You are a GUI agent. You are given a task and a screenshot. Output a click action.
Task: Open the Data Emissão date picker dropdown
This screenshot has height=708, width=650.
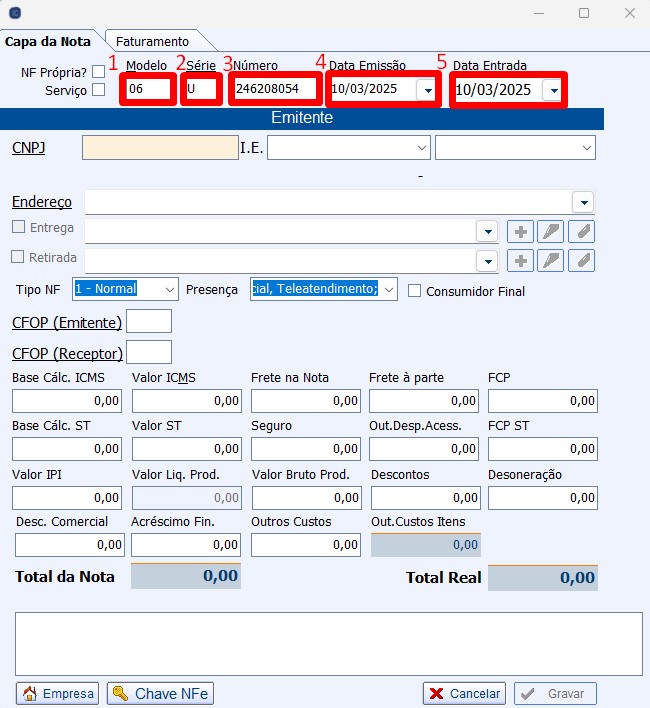tap(427, 90)
